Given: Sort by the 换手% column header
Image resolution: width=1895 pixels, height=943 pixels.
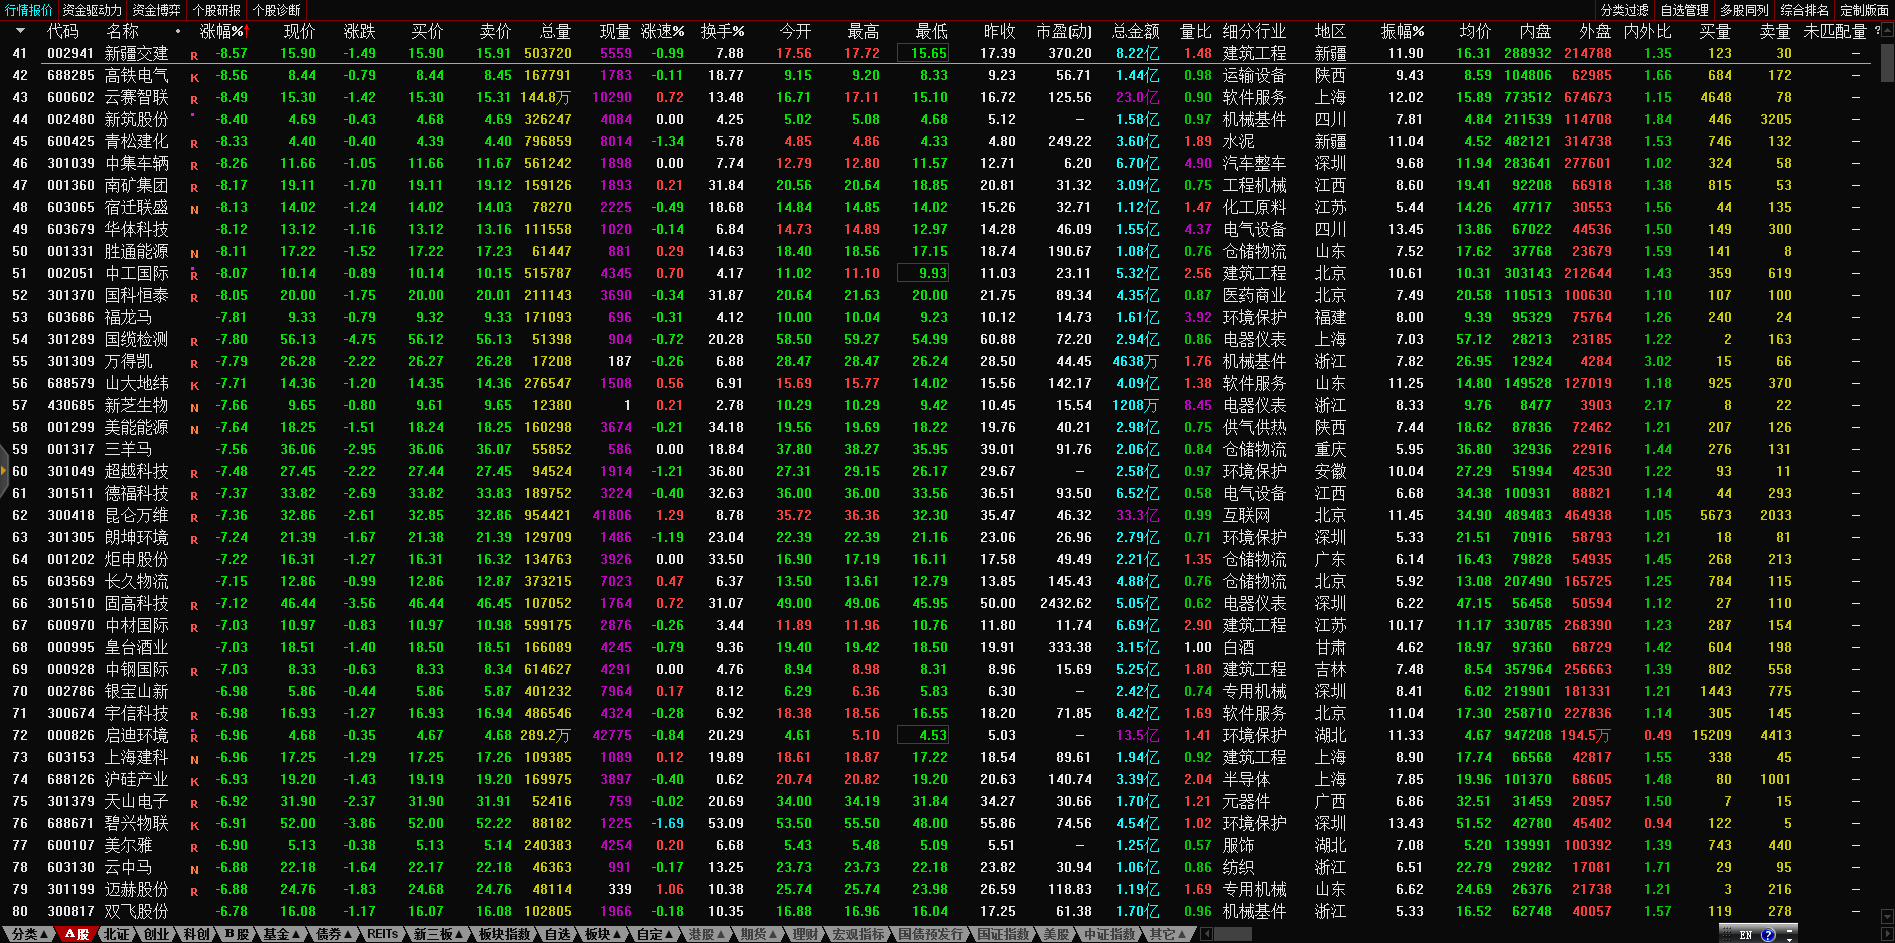Looking at the screenshot, I should point(721,32).
